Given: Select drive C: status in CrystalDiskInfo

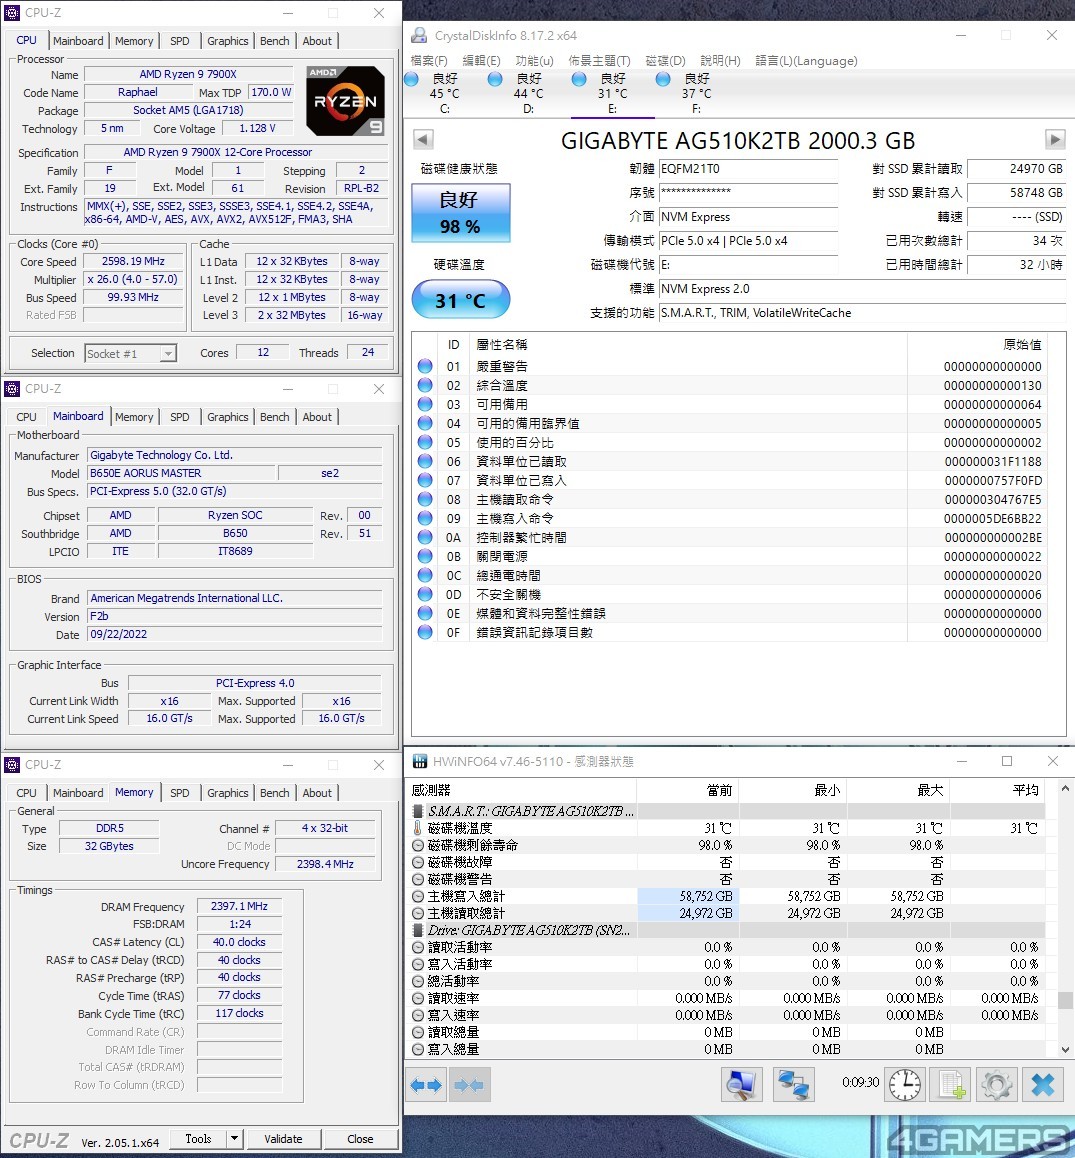Looking at the screenshot, I should coord(444,93).
